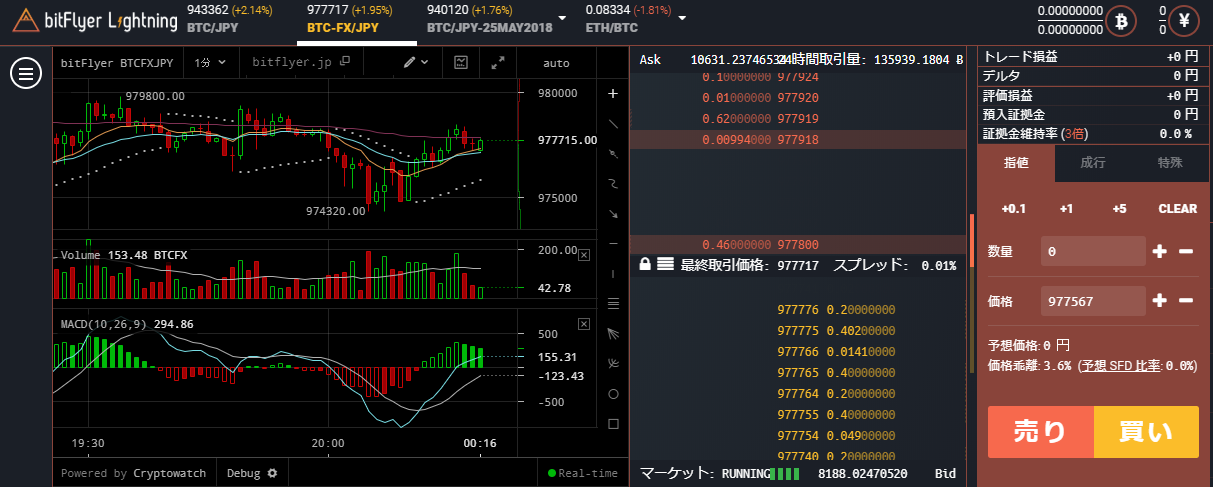
Task: Select the 指値 limit order tab
Action: click(x=1016, y=162)
